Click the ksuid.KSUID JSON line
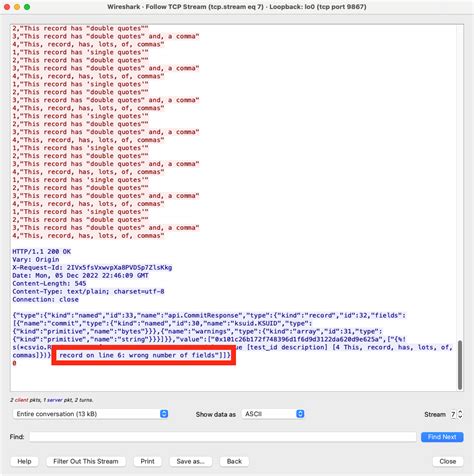 (162, 323)
